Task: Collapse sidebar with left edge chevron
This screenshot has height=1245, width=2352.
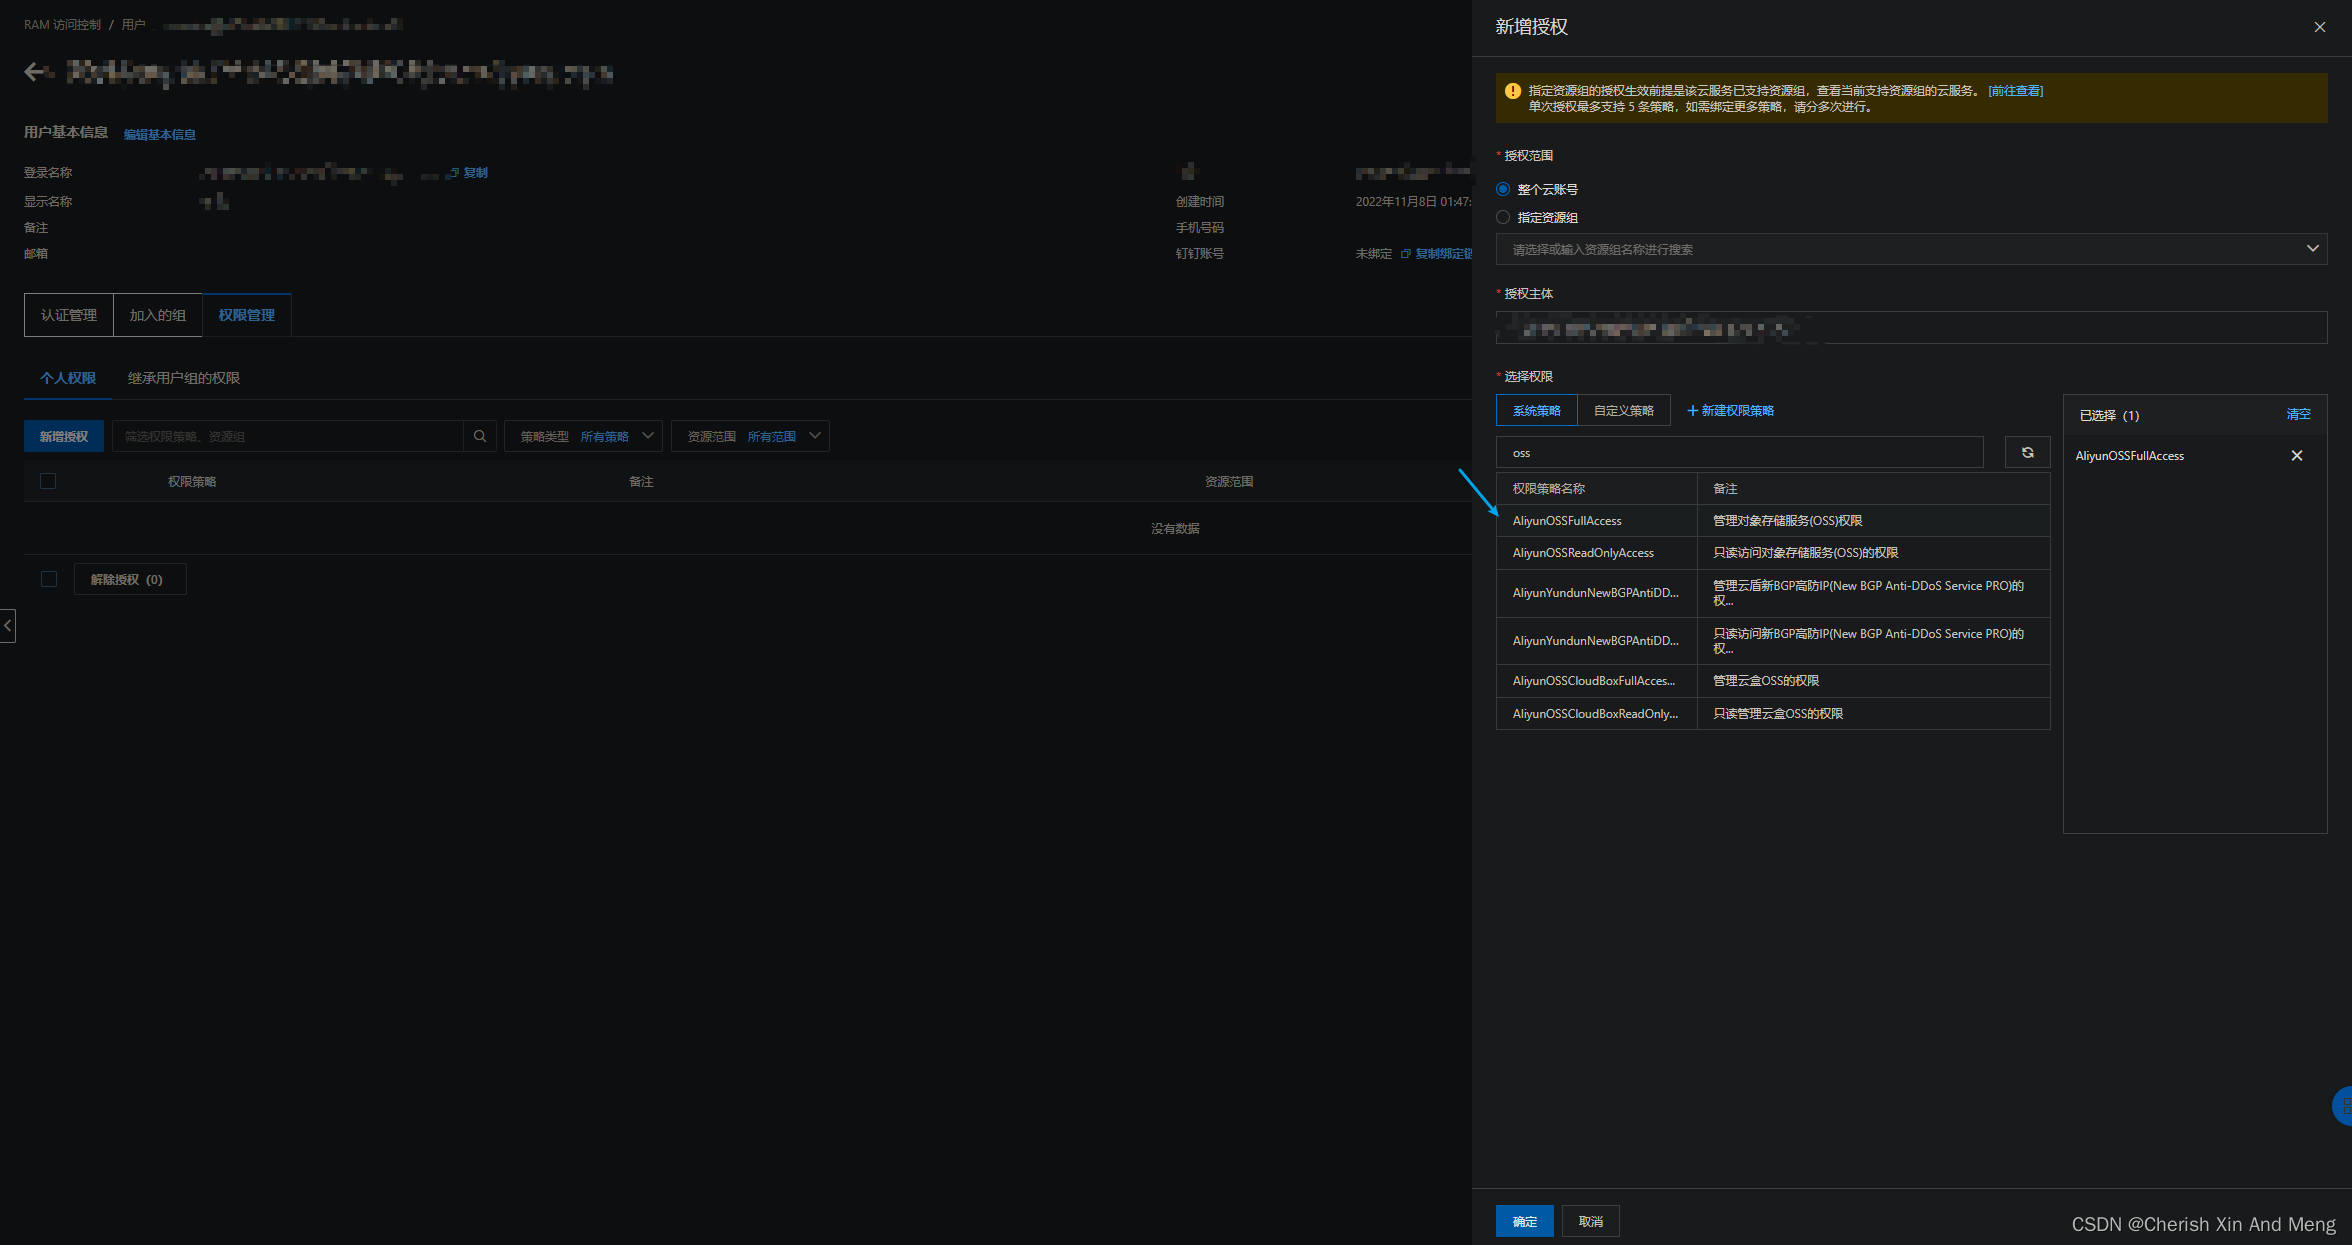Action: click(8, 626)
